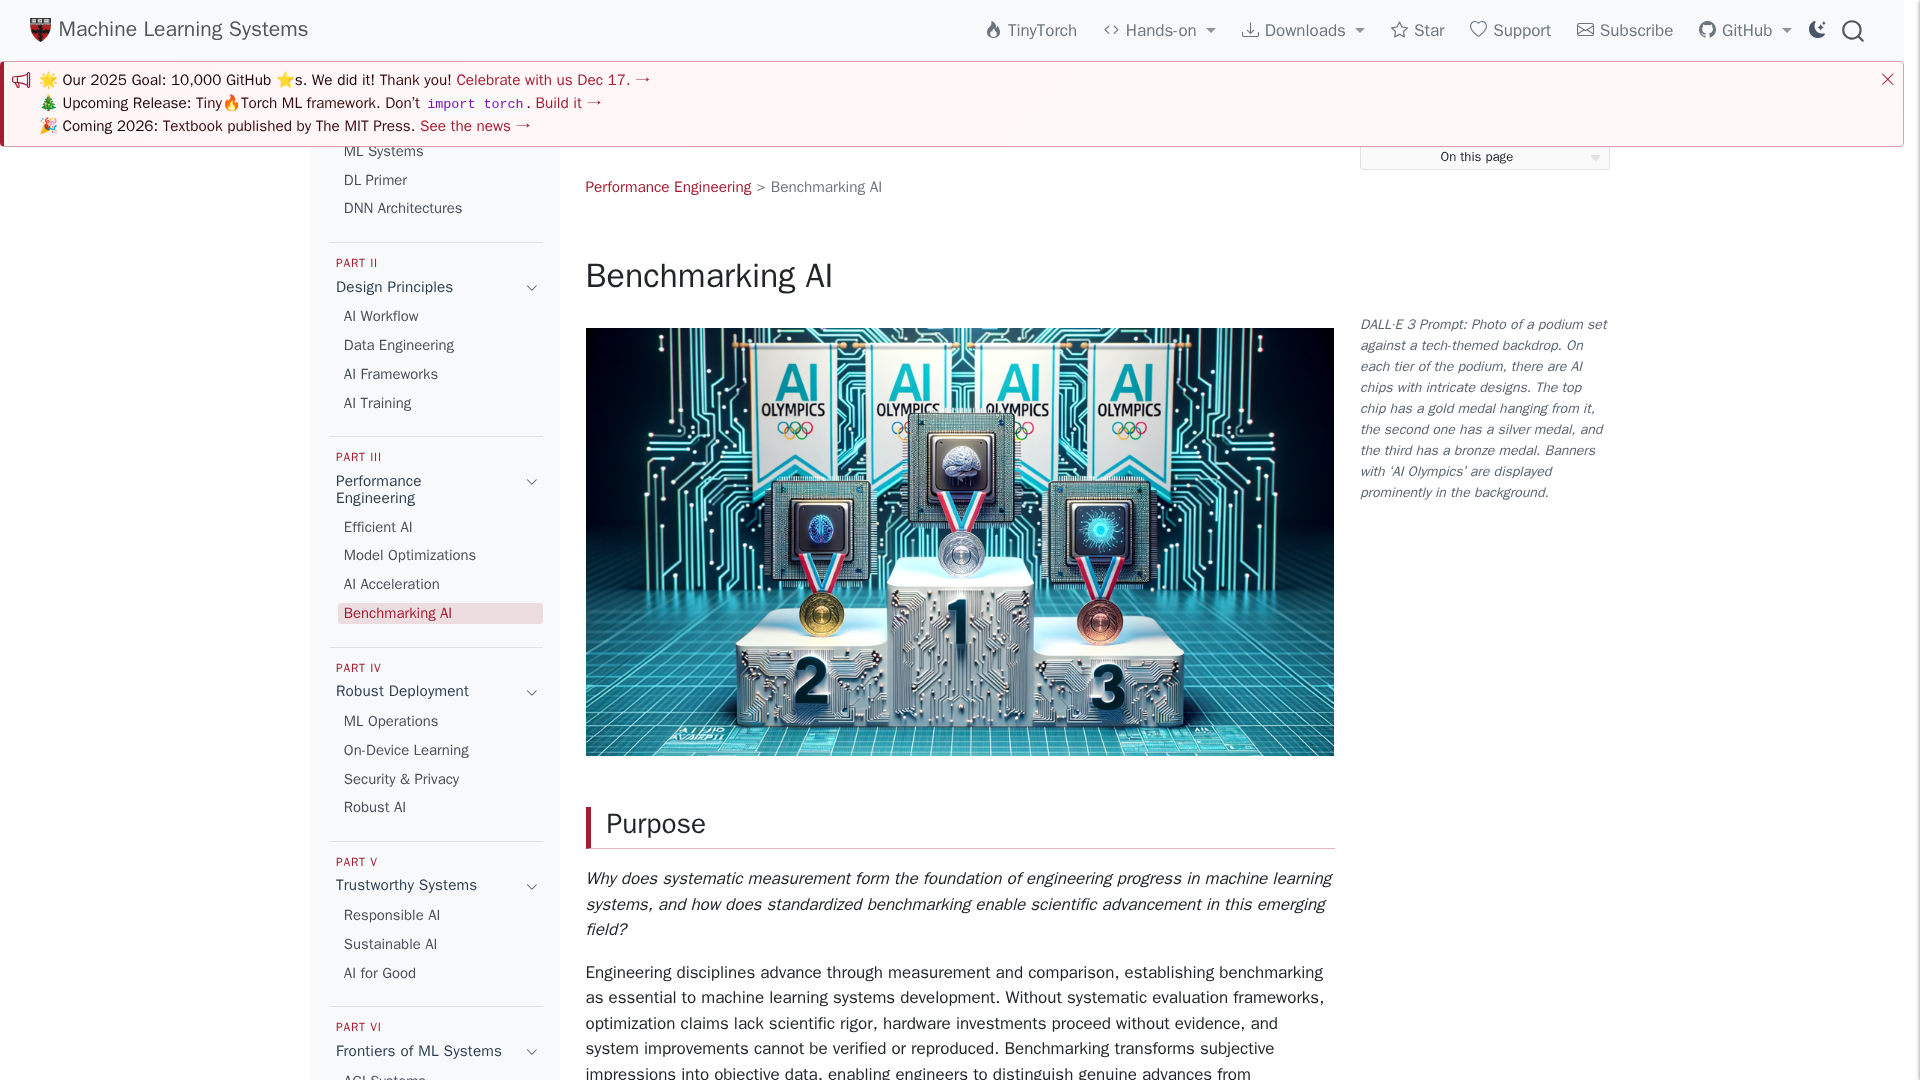Screen dimensions: 1920x1080
Task: Open TinyTorch via the flame icon
Action: click(x=993, y=31)
